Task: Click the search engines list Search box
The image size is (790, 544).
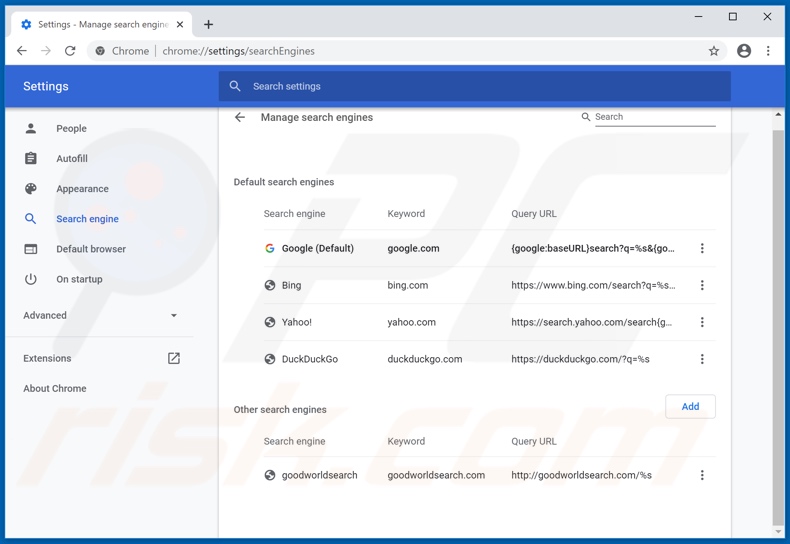Action: 654,117
